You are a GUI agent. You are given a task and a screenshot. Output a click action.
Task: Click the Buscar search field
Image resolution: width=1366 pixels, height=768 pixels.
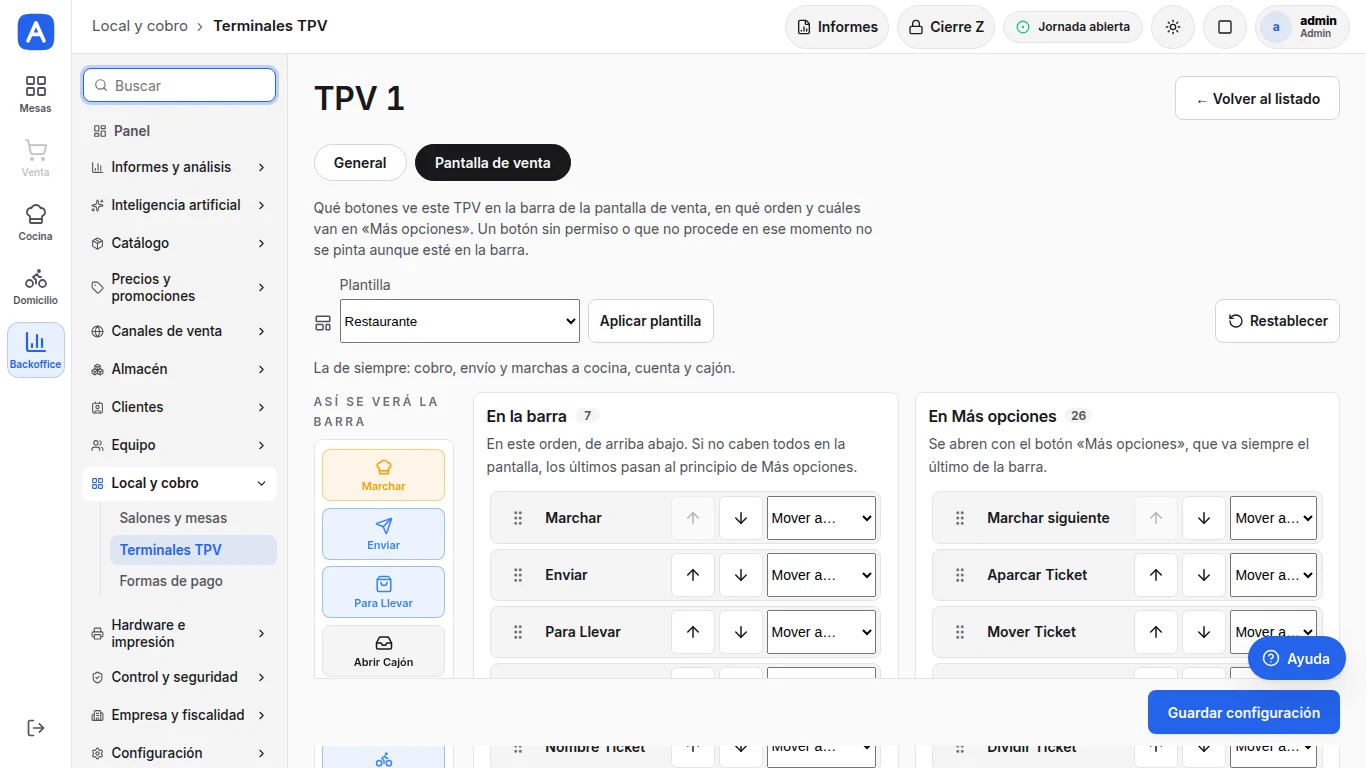(x=179, y=85)
